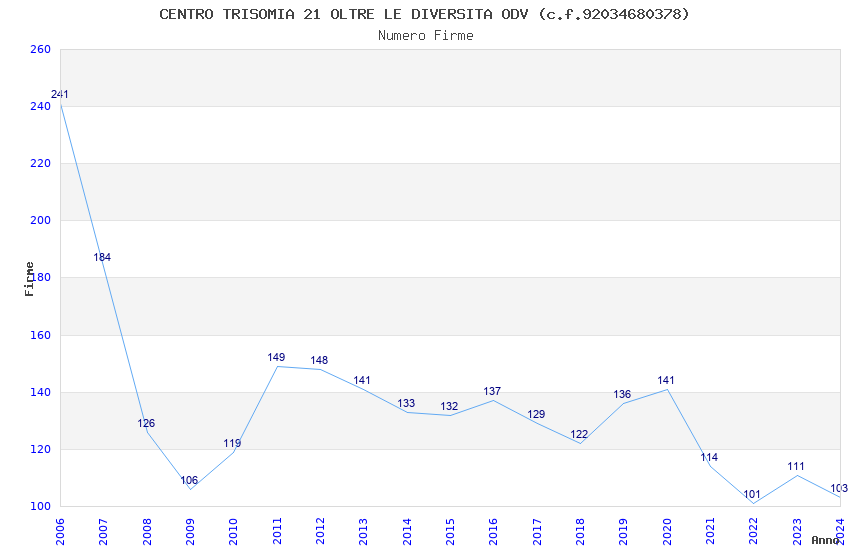Select the 149 peak label at 2011
The width and height of the screenshot is (850, 550).
pos(276,357)
